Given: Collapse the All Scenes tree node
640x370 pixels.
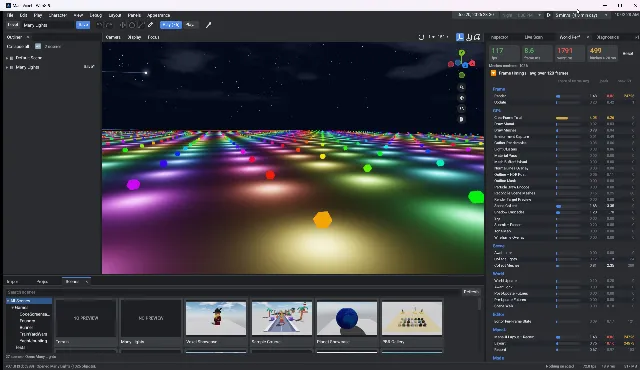Looking at the screenshot, I should point(8,301).
